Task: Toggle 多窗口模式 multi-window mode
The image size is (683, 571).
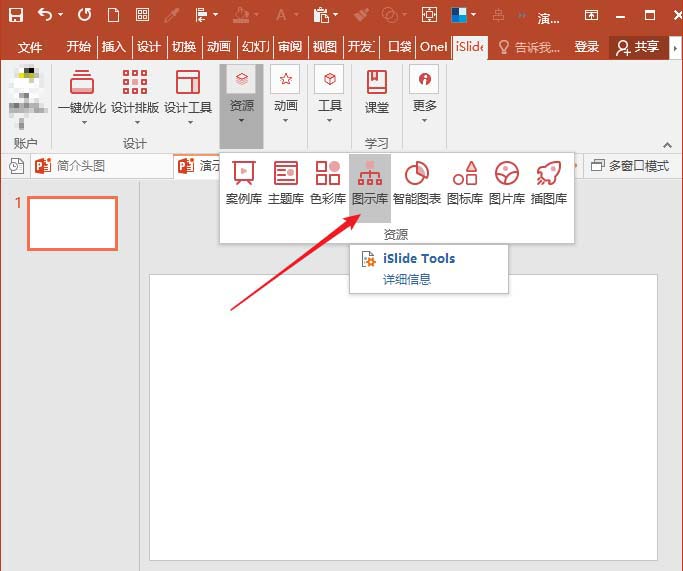Action: (629, 166)
